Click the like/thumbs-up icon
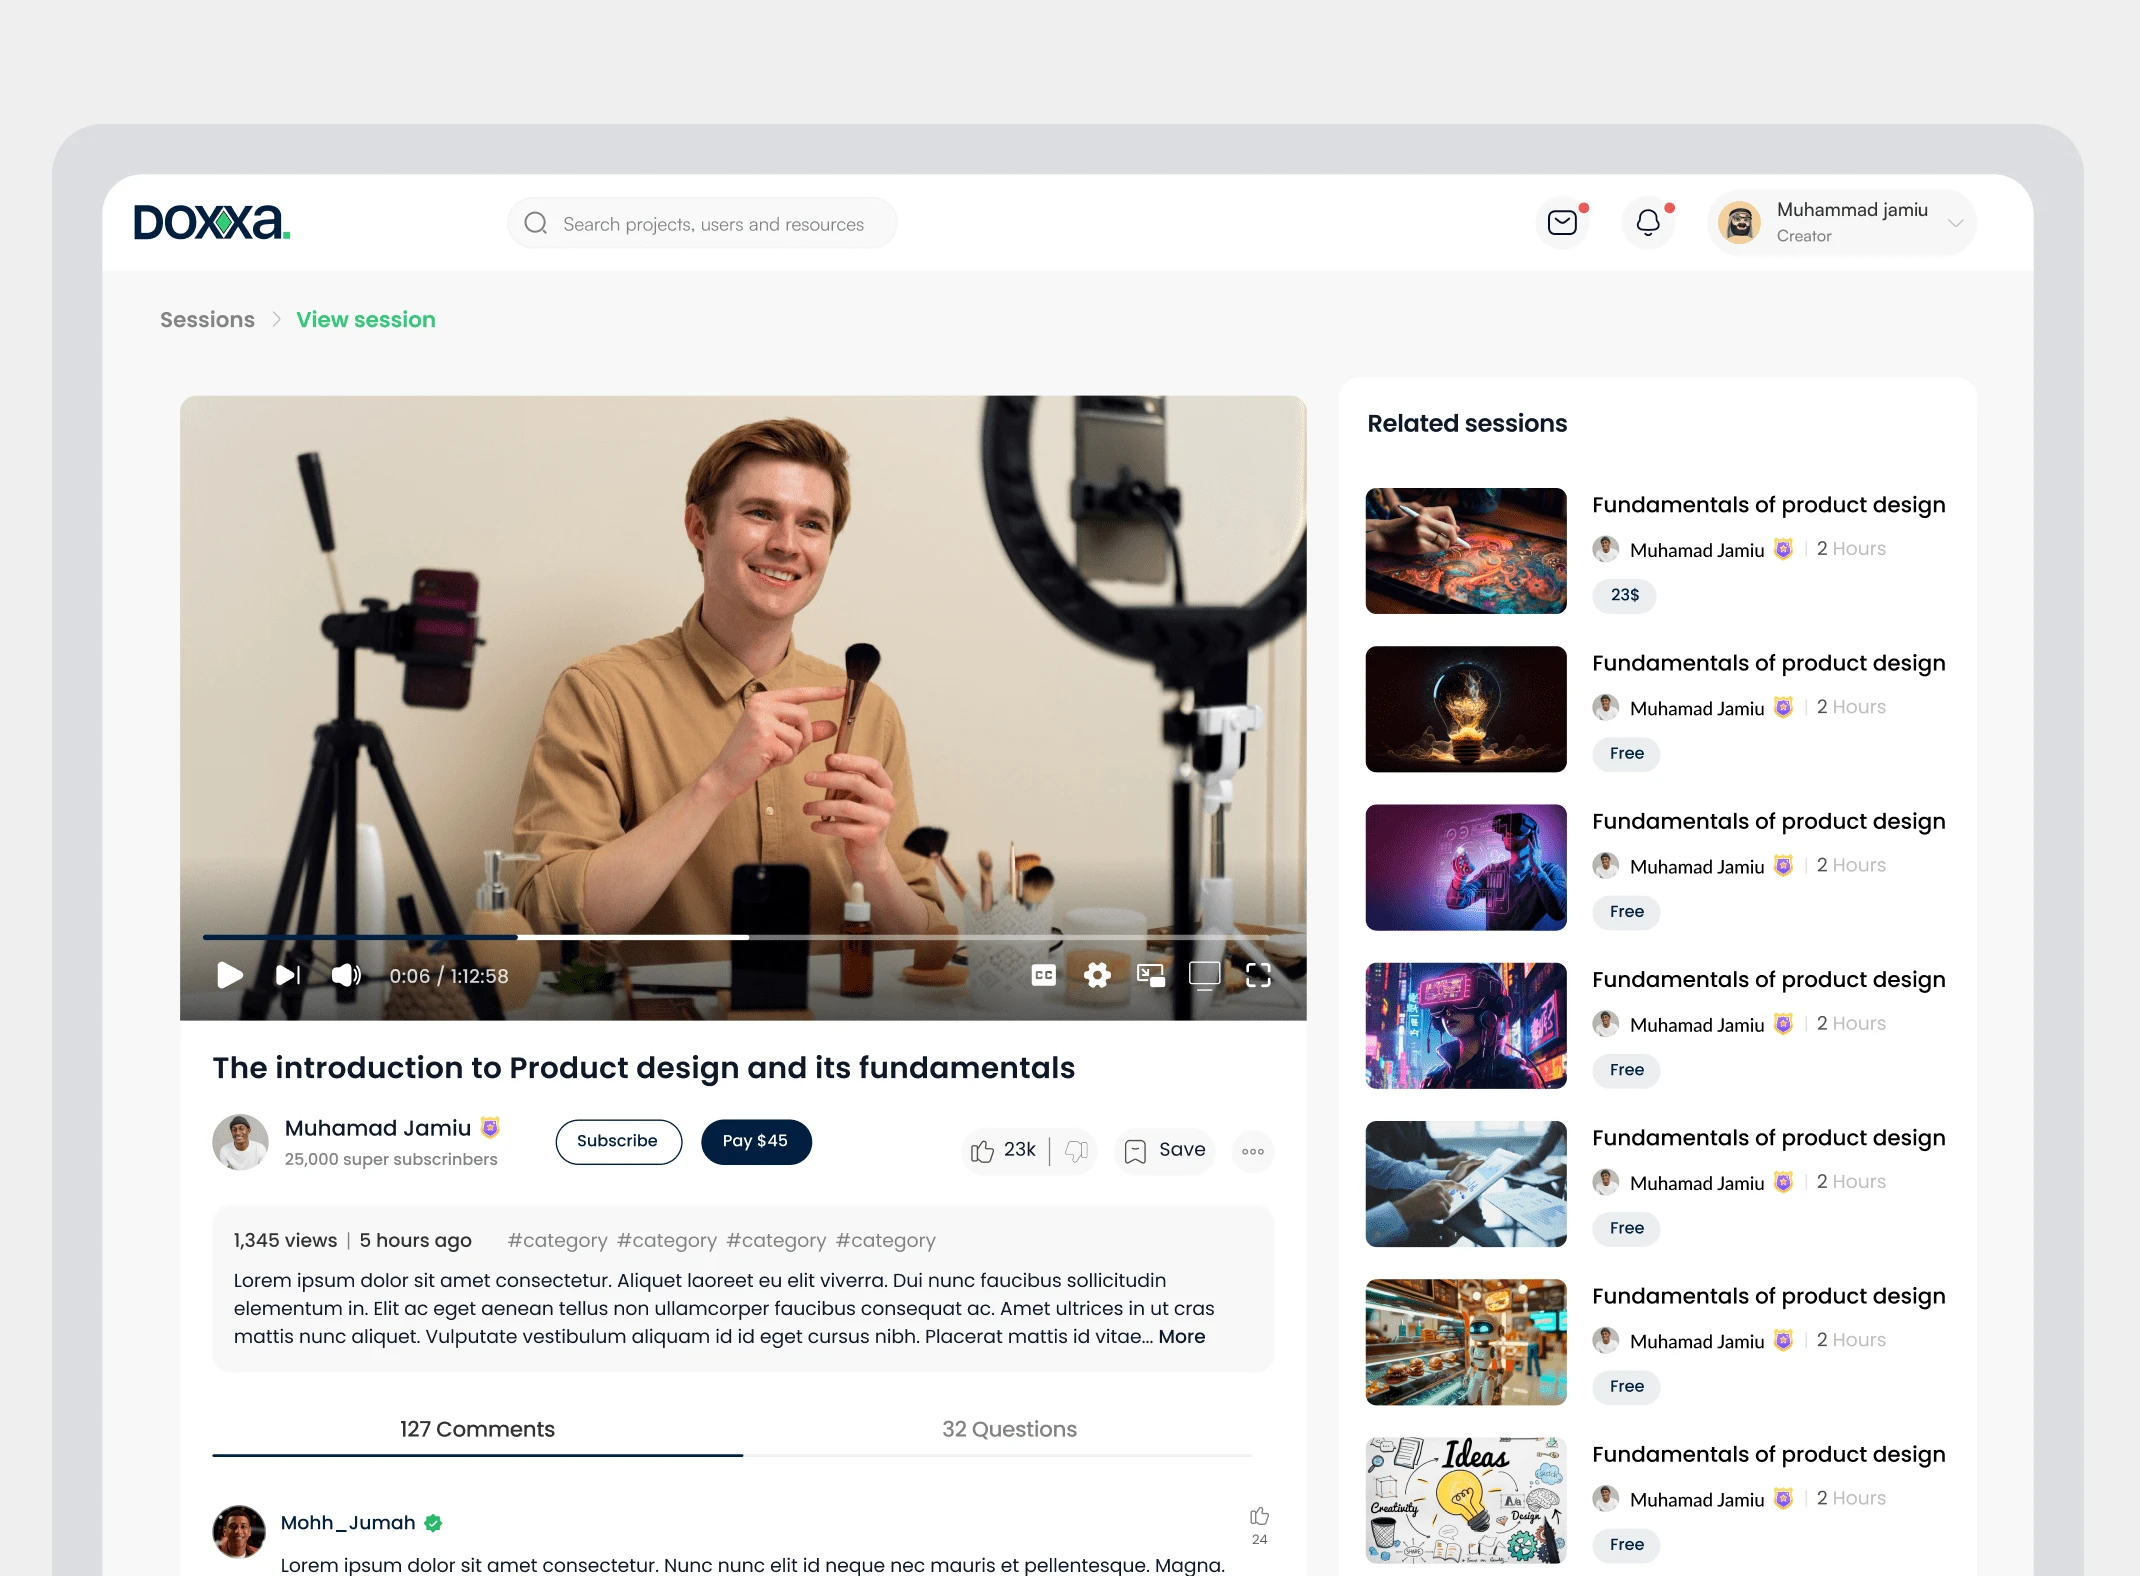Screen dimensions: 2140x1576 (982, 1149)
